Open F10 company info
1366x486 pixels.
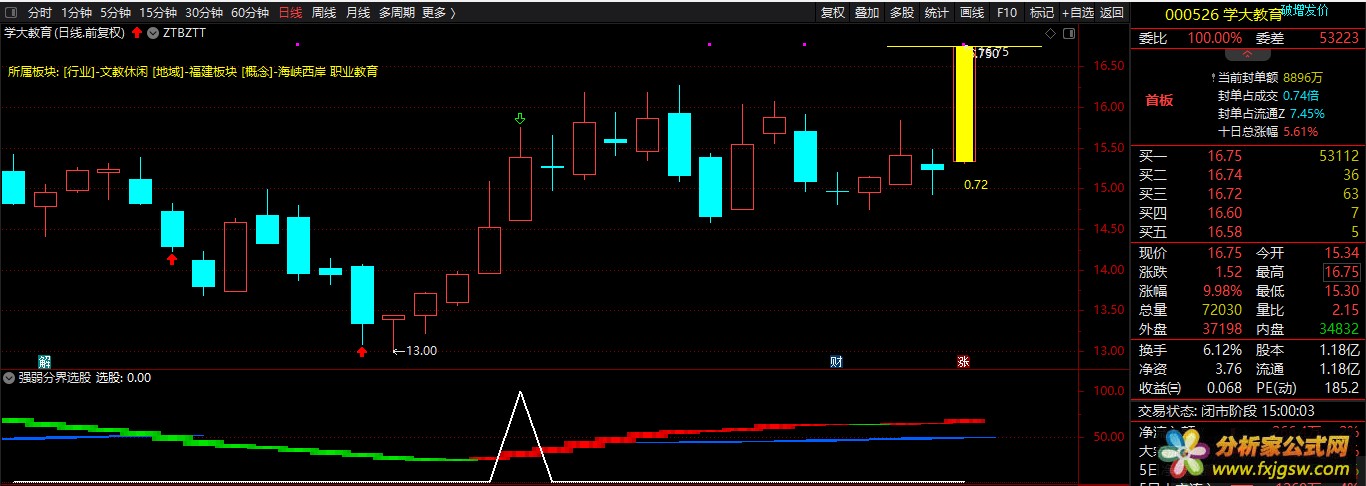[x=1007, y=13]
